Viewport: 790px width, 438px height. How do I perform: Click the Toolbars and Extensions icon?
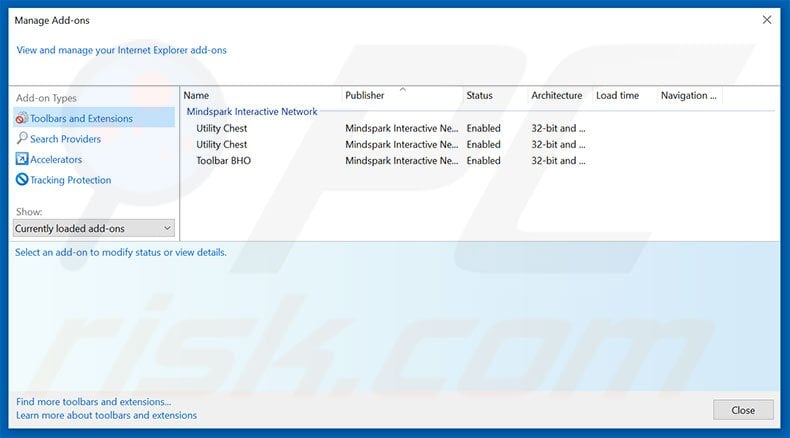(x=22, y=119)
